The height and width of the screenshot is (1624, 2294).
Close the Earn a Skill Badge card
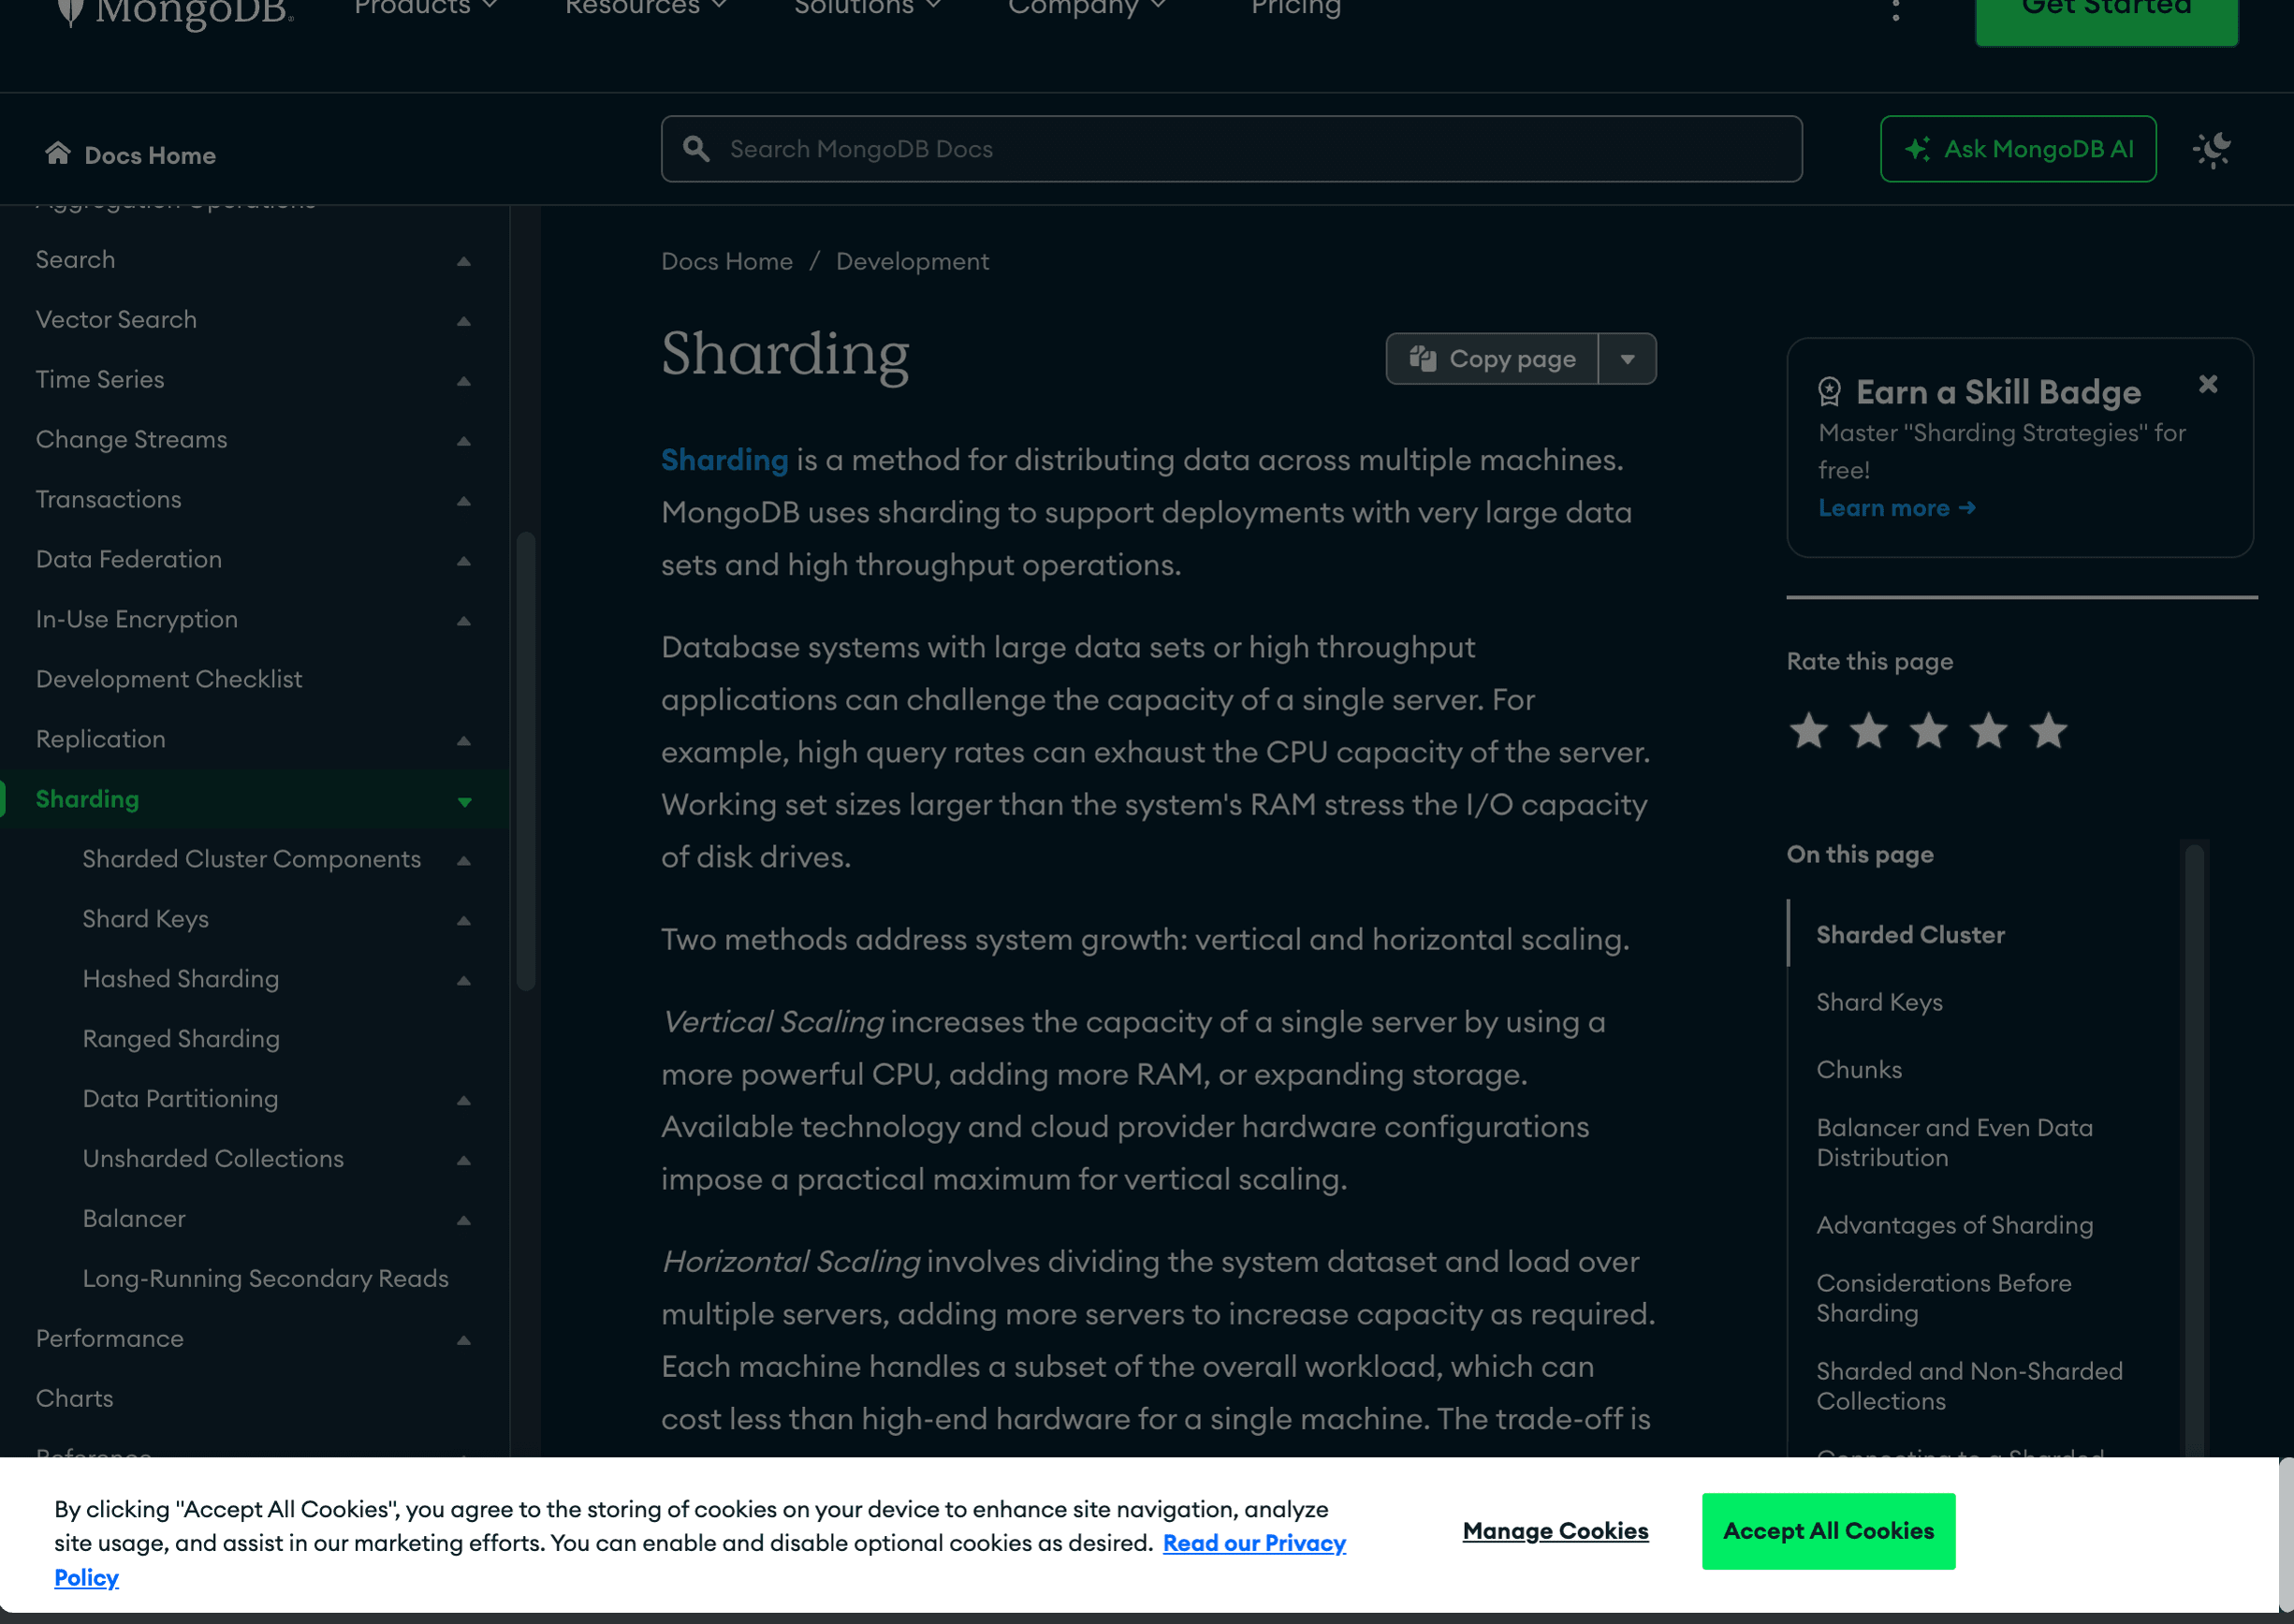tap(2208, 384)
